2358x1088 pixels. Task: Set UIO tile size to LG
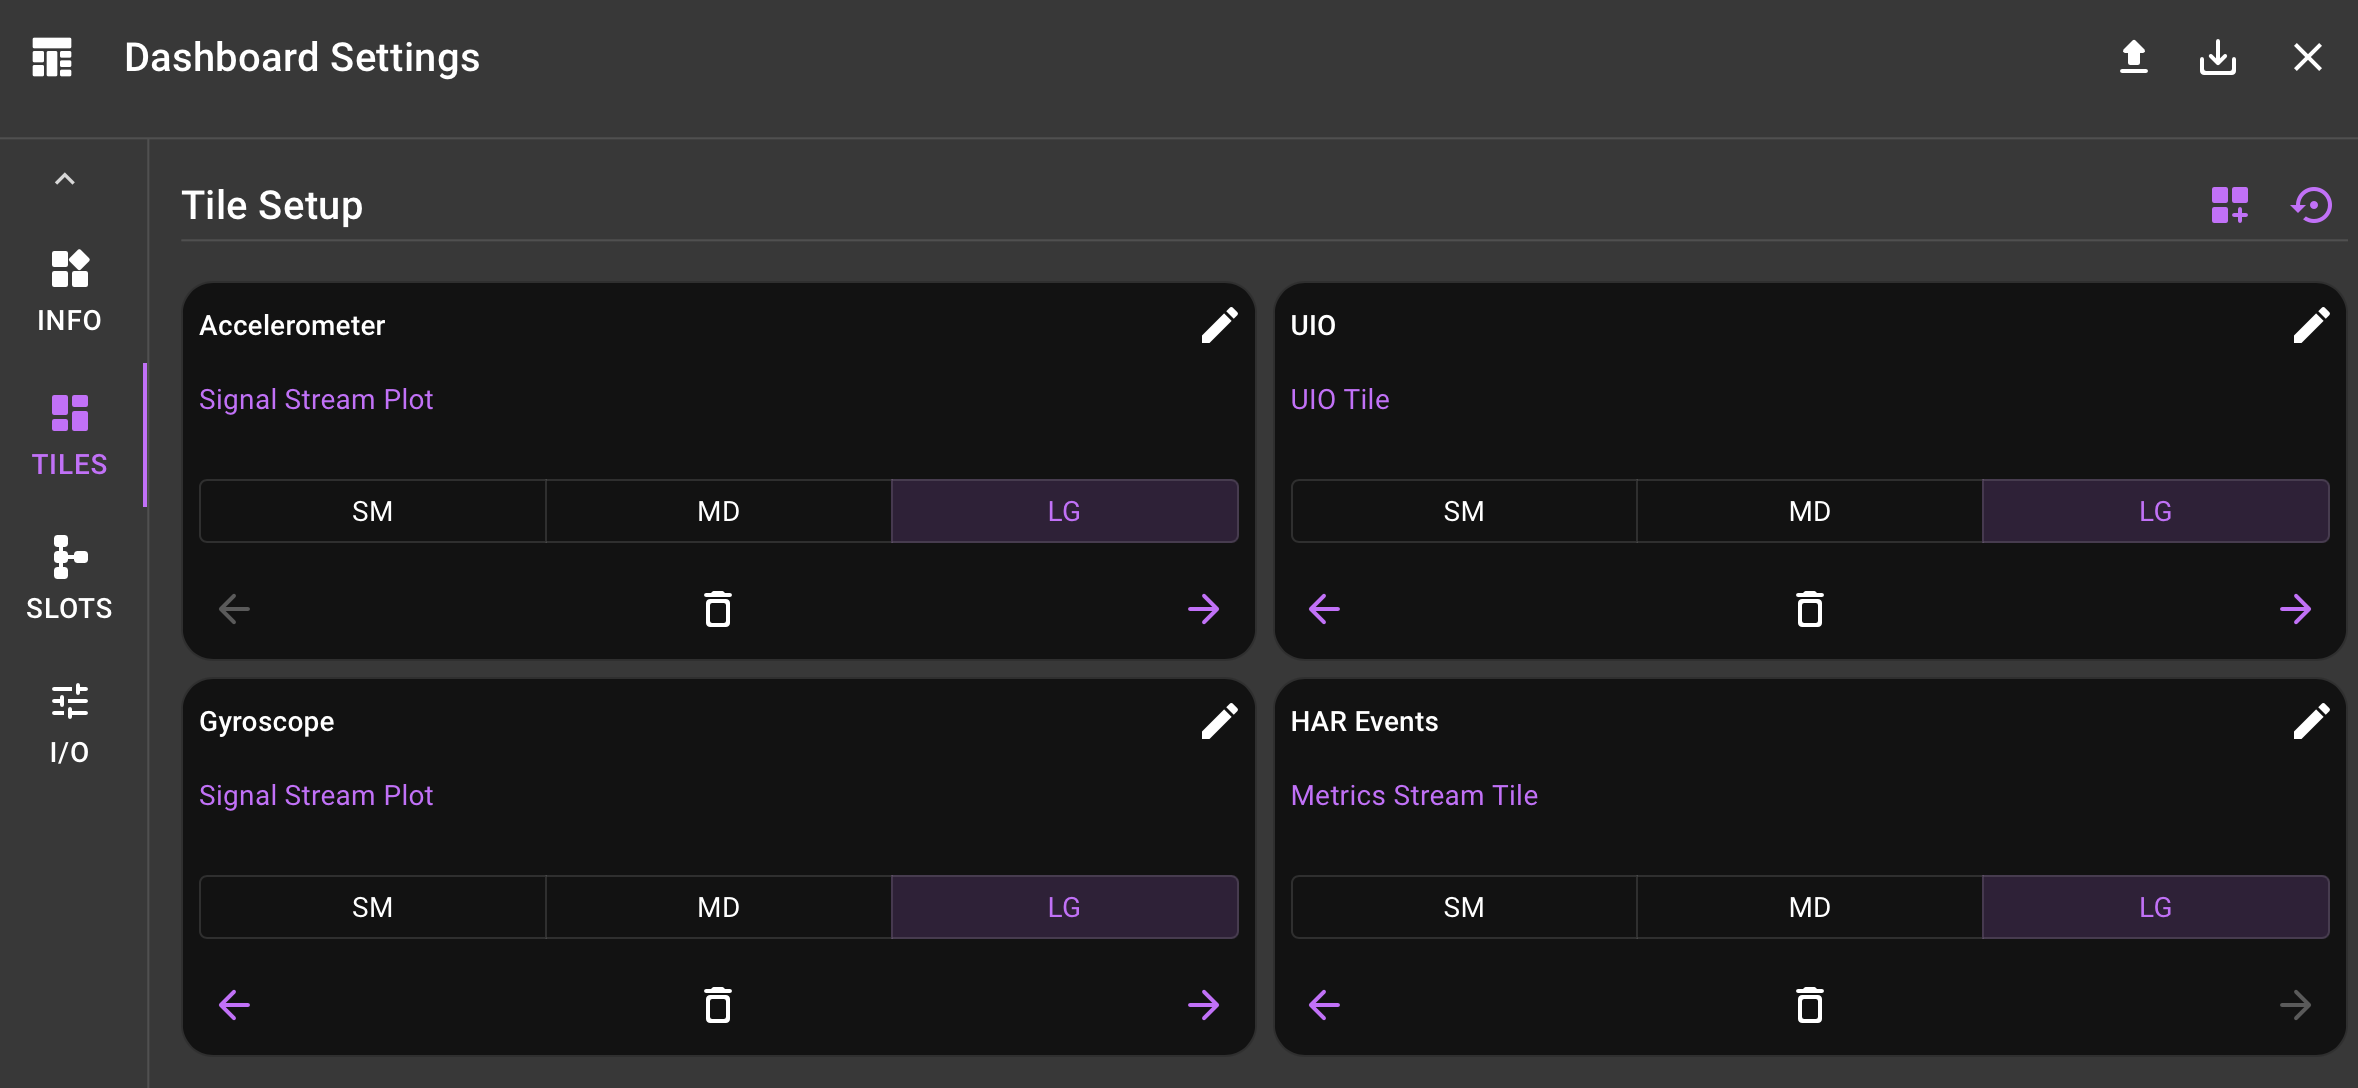click(x=2155, y=511)
